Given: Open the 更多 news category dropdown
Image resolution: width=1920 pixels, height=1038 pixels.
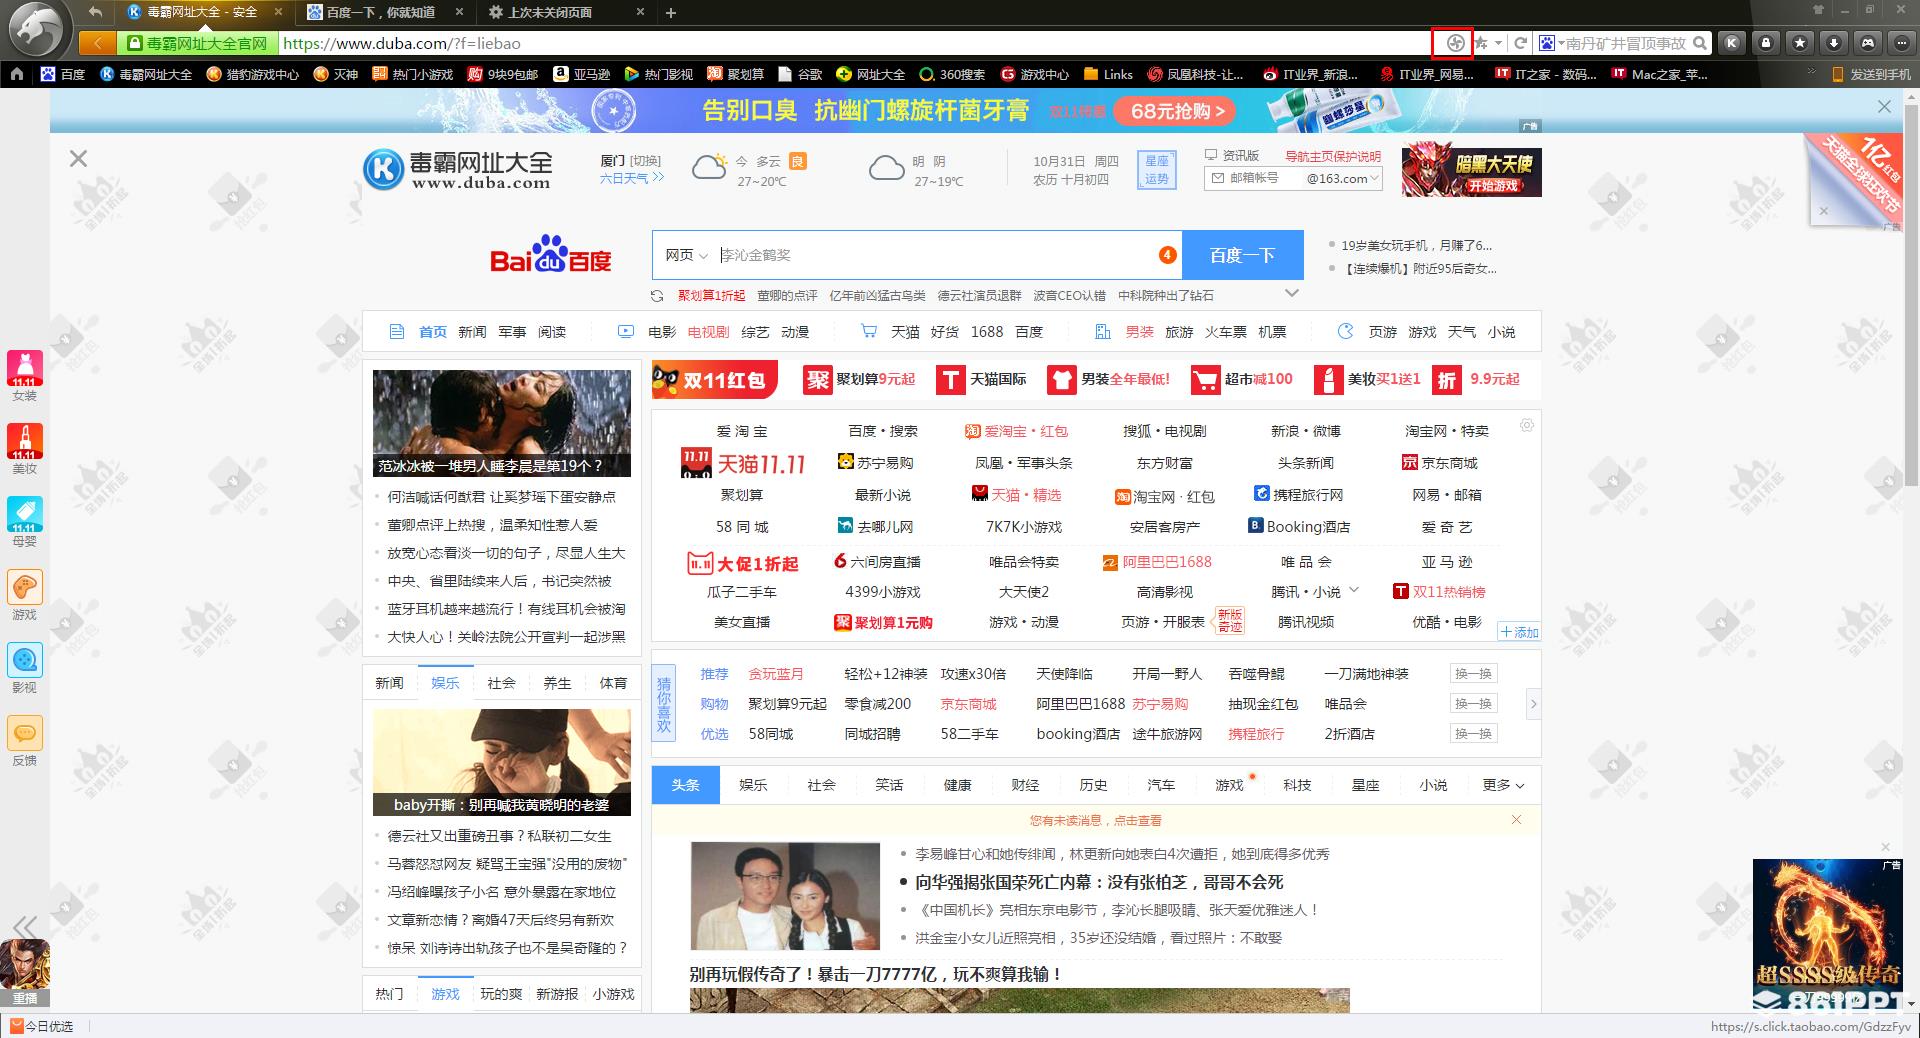Looking at the screenshot, I should click(1503, 785).
